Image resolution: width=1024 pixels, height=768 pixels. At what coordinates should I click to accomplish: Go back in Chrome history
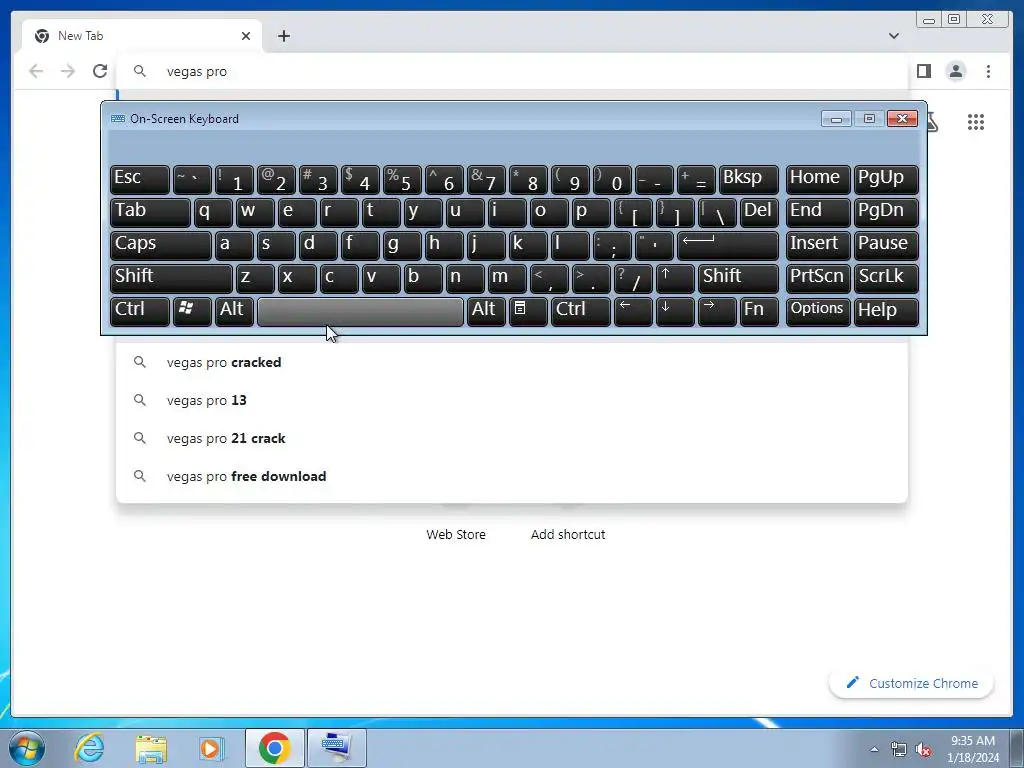(36, 71)
